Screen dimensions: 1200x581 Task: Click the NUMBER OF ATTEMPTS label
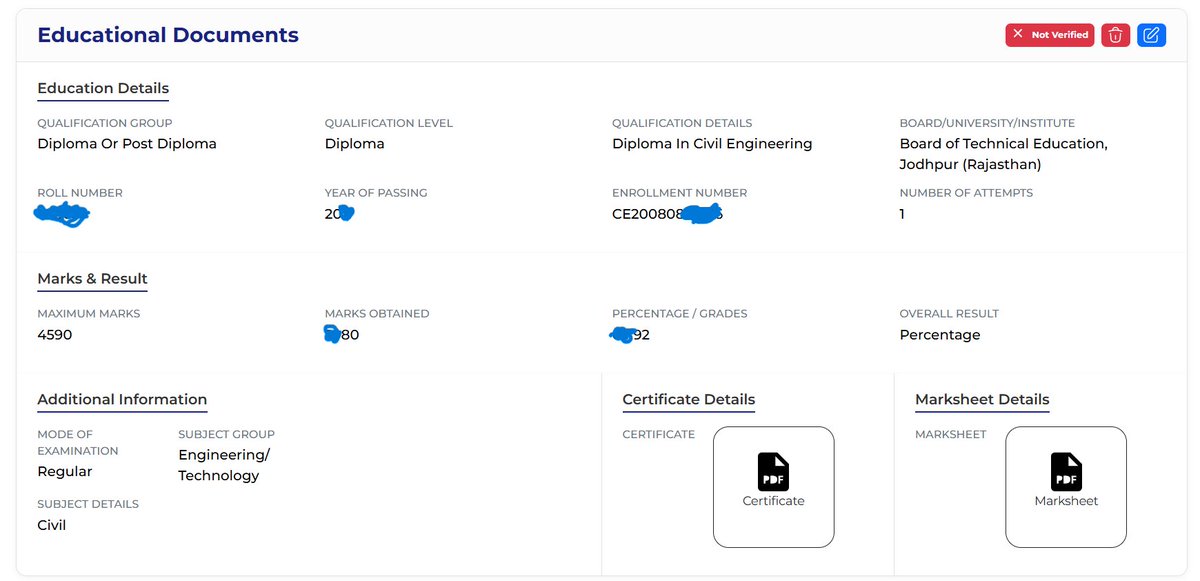[x=966, y=193]
